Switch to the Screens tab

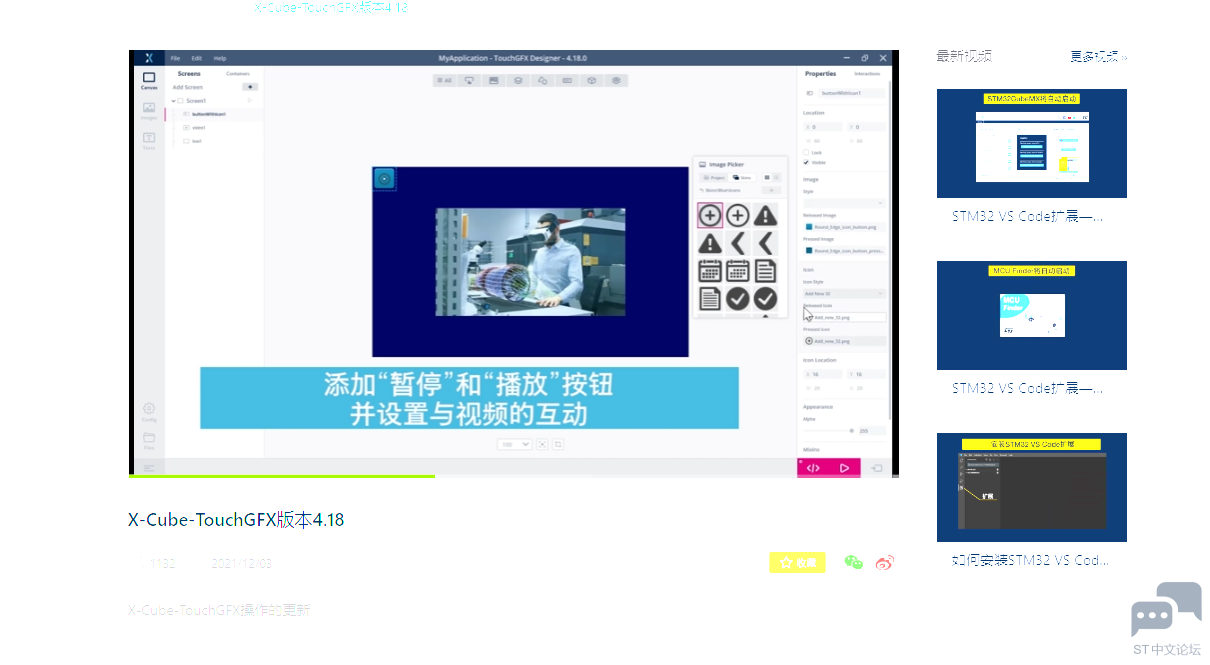point(189,74)
